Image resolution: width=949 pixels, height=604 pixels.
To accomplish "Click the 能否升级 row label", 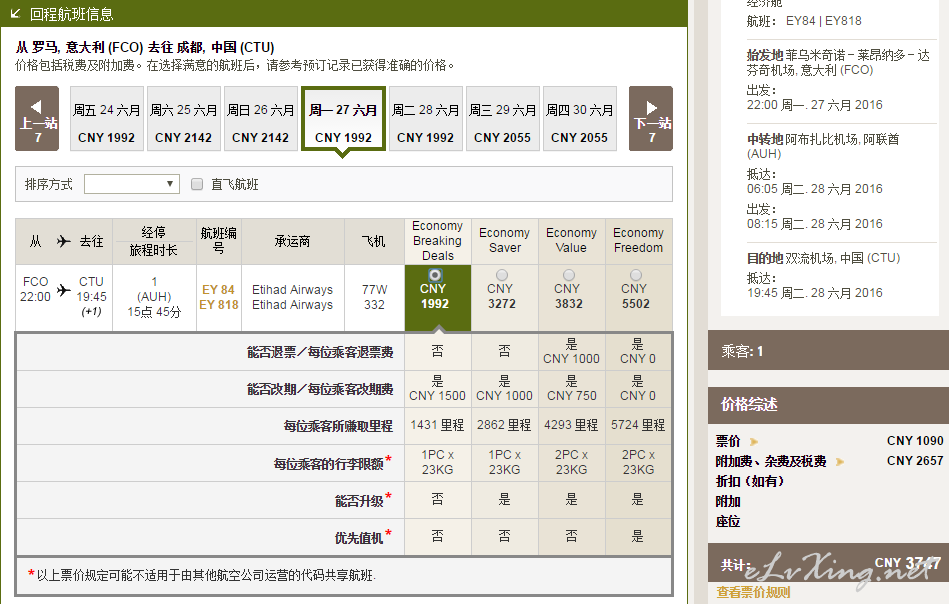I will [359, 501].
